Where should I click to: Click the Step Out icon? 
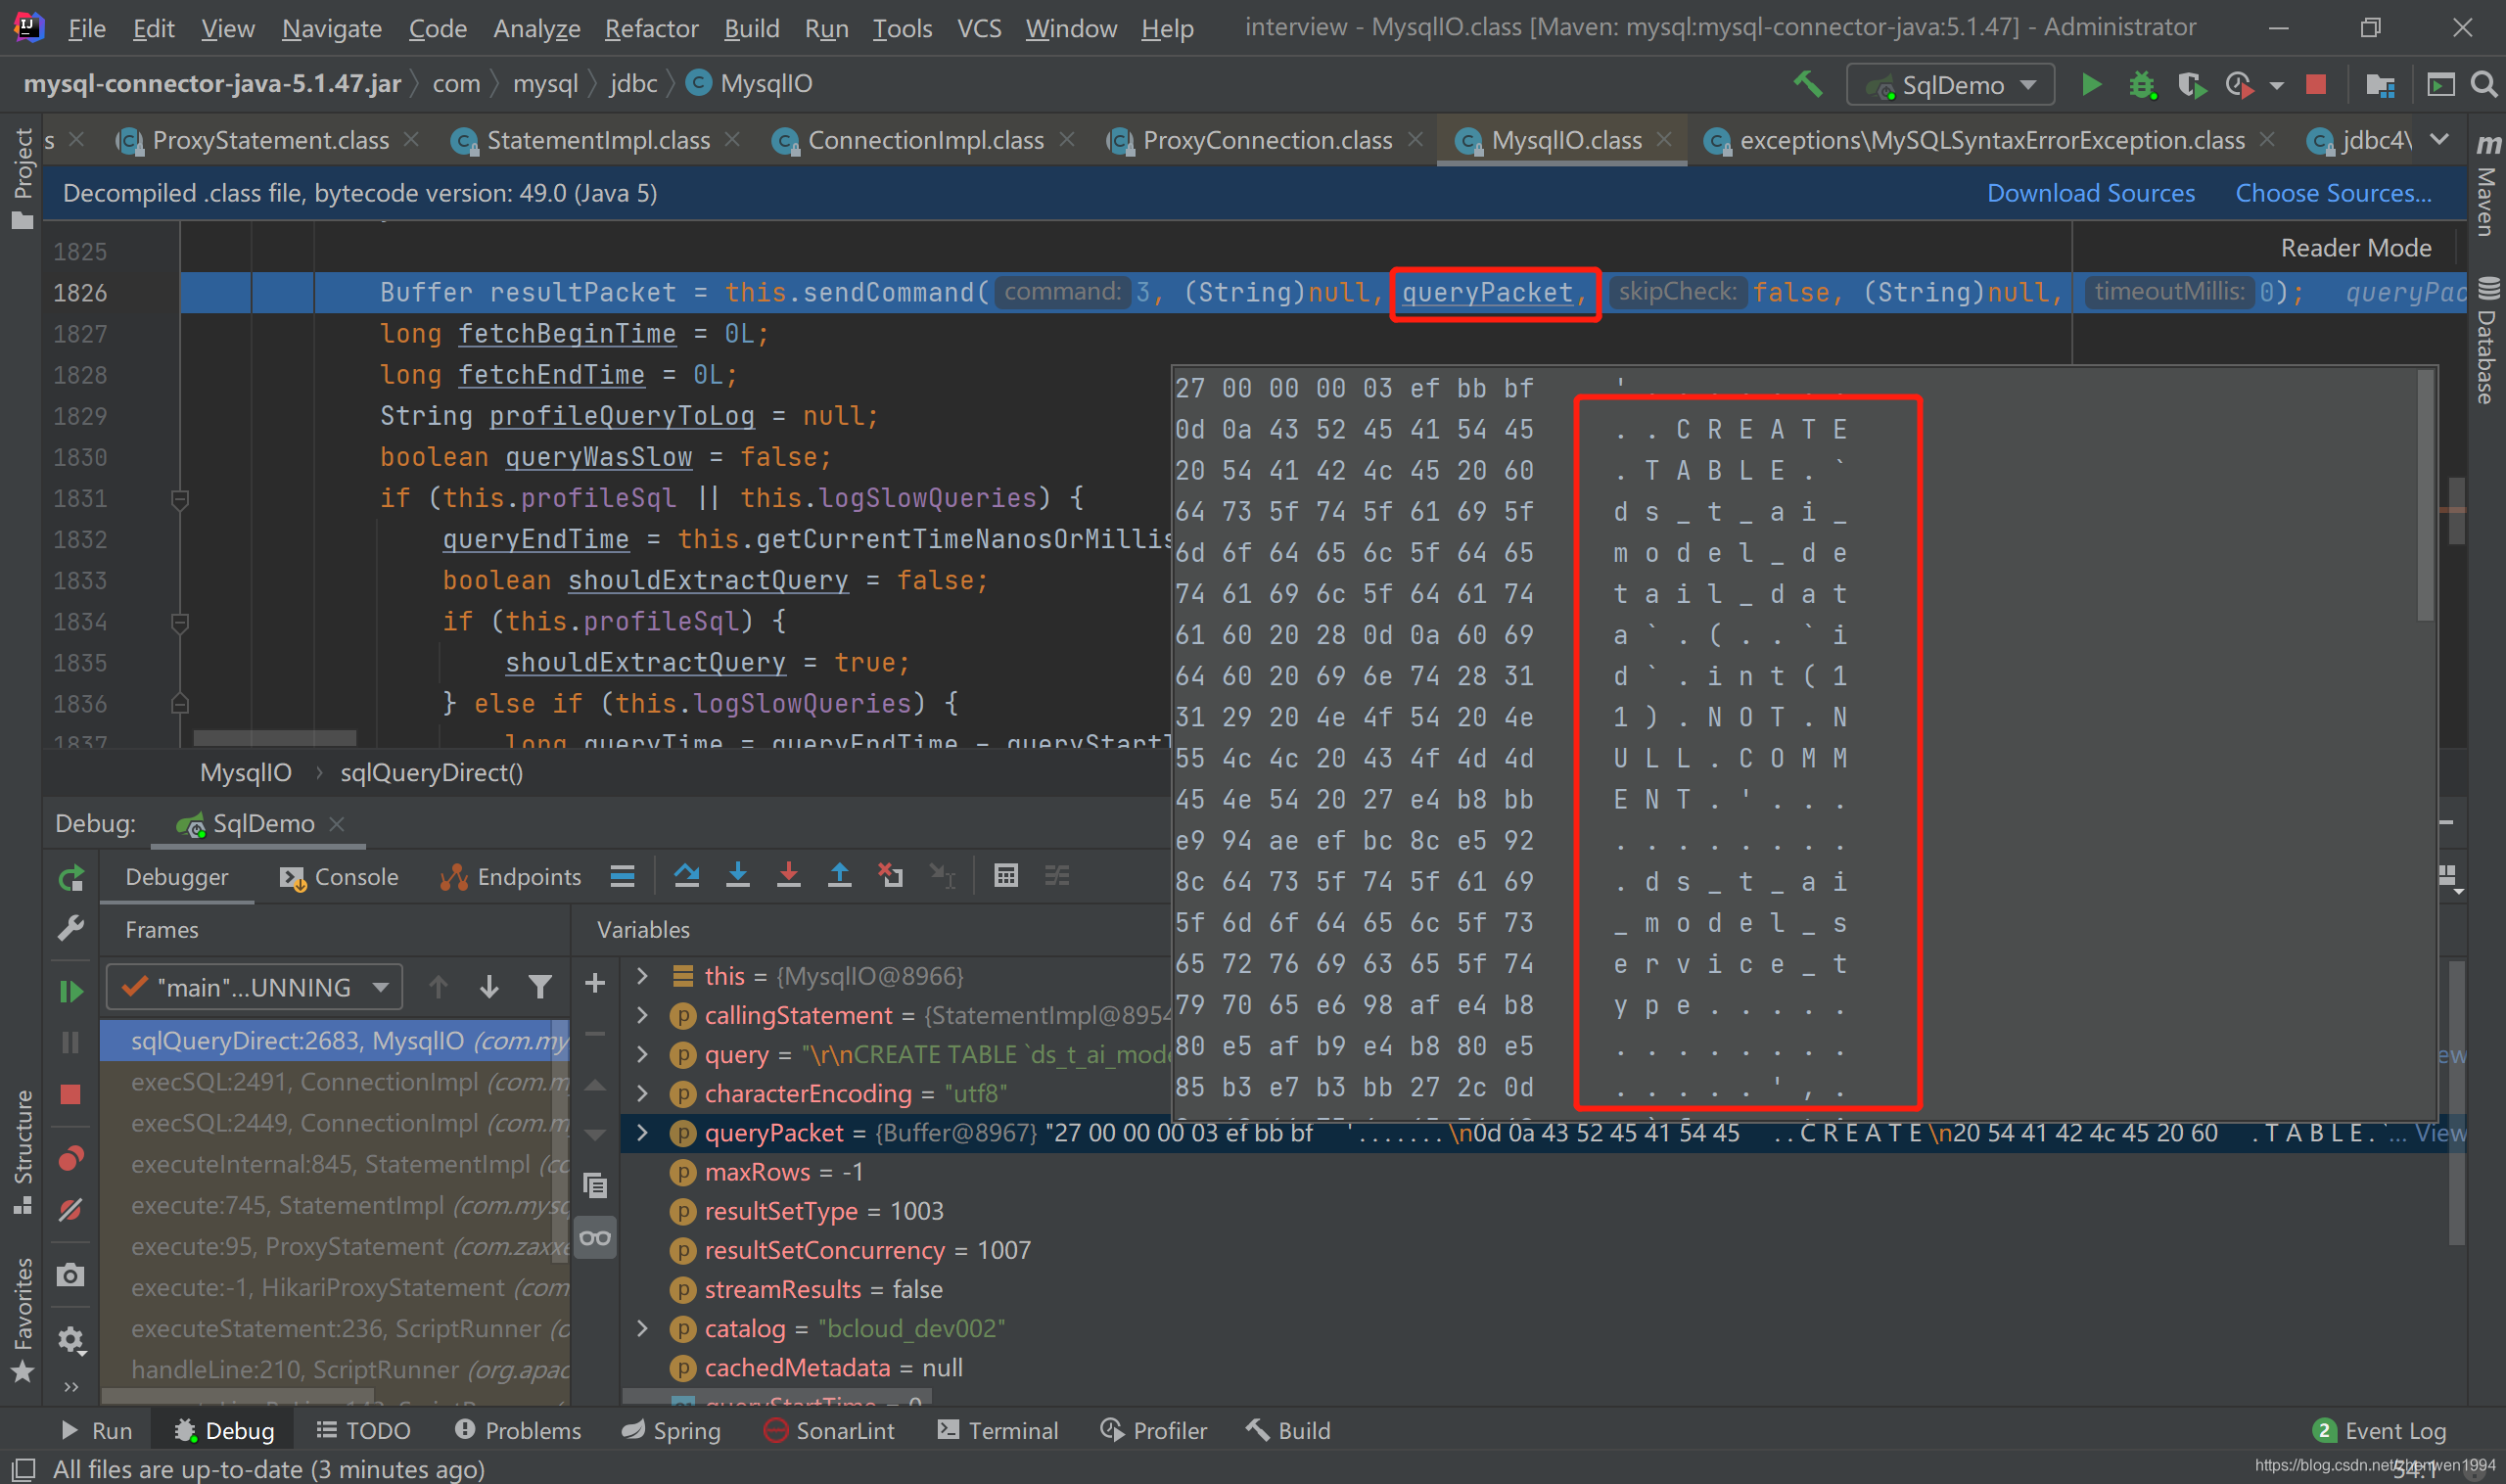click(x=839, y=876)
